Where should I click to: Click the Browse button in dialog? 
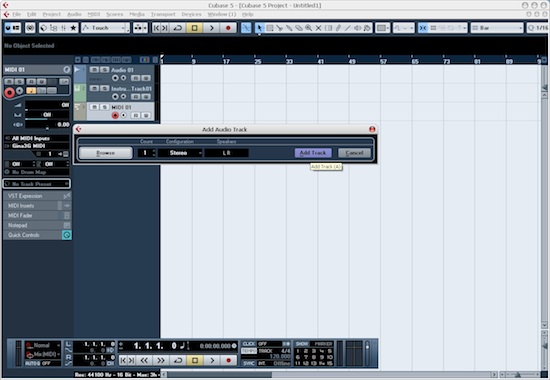(106, 153)
